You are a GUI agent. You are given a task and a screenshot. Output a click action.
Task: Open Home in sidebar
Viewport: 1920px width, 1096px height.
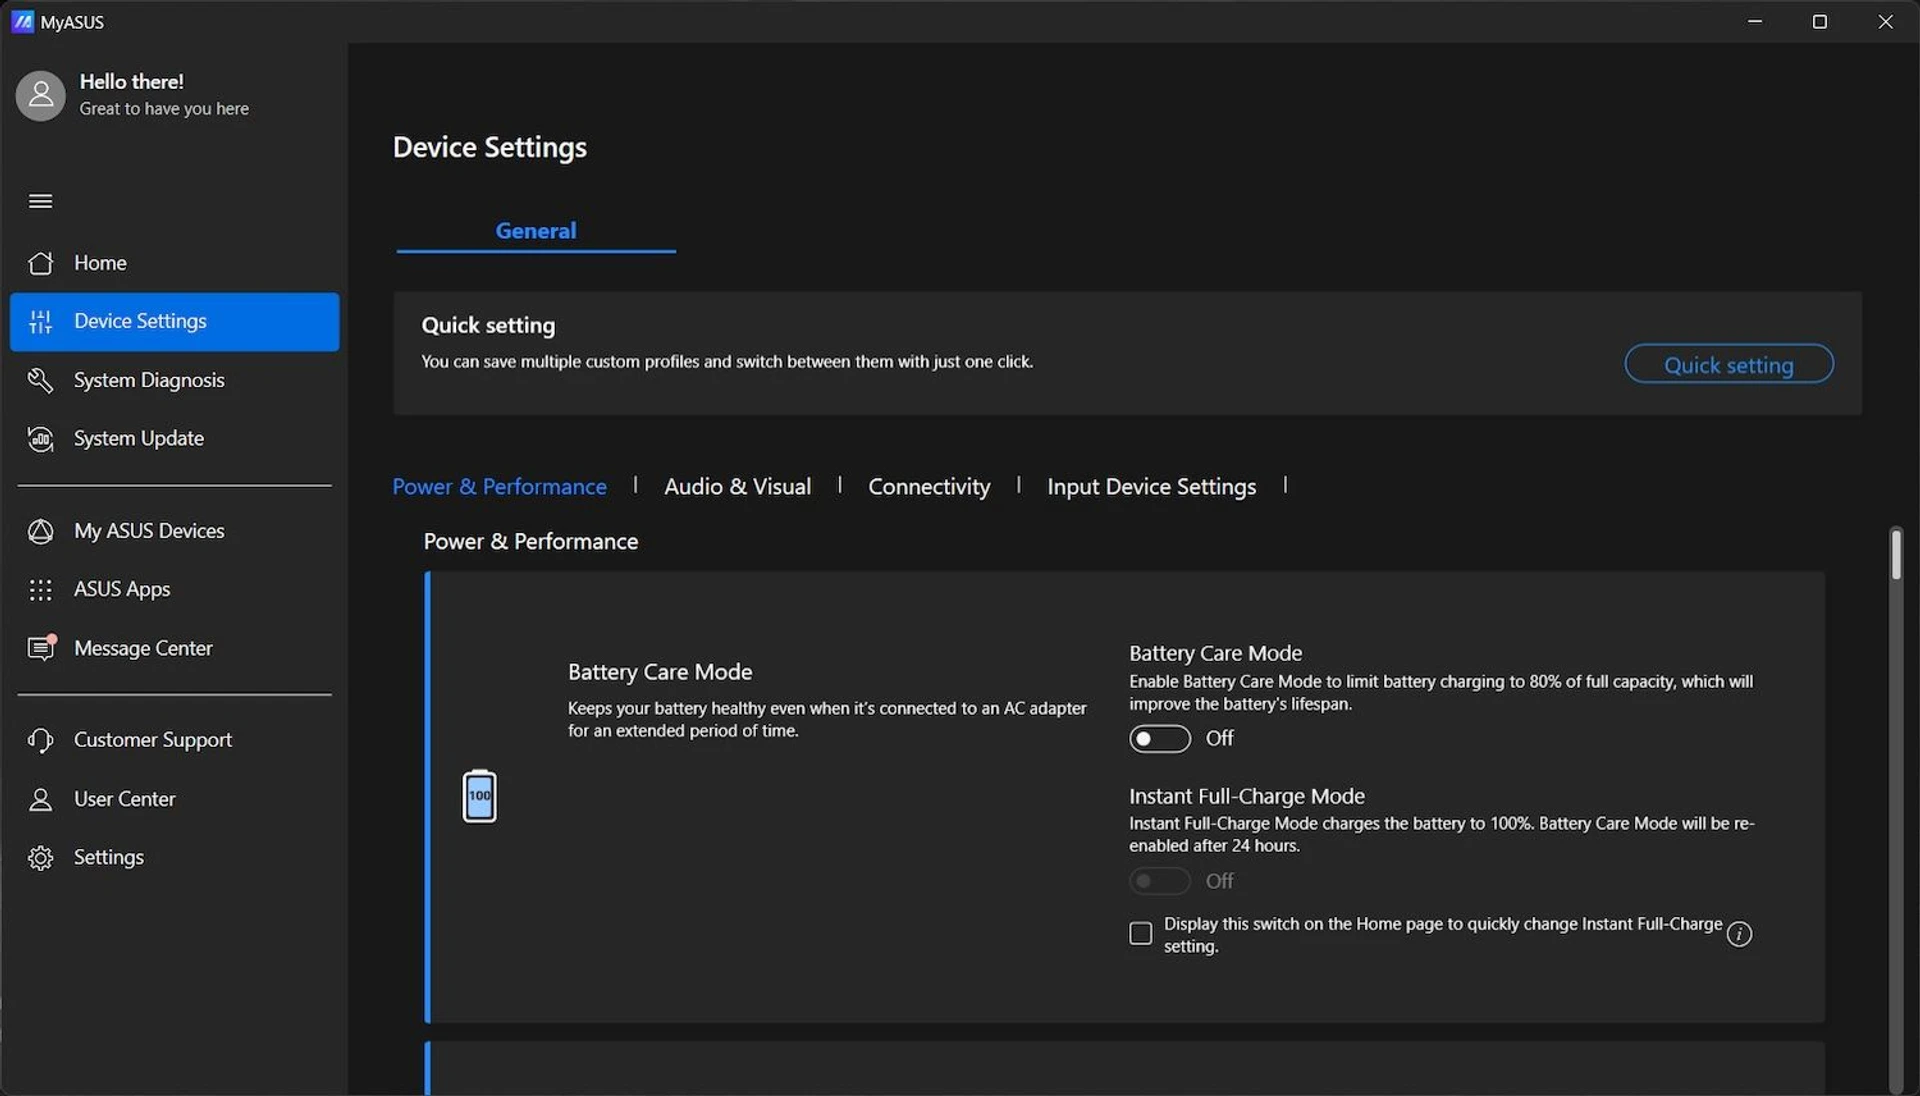pyautogui.click(x=174, y=263)
